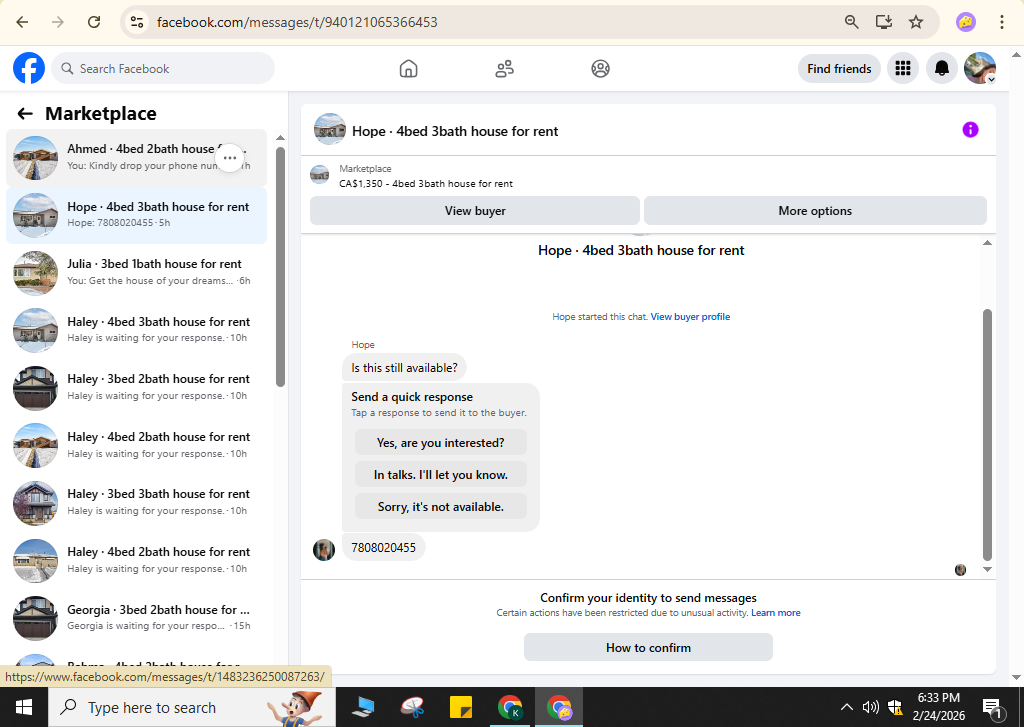1024x727 pixels.
Task: Go back with the Marketplace back arrow
Action: (25, 114)
